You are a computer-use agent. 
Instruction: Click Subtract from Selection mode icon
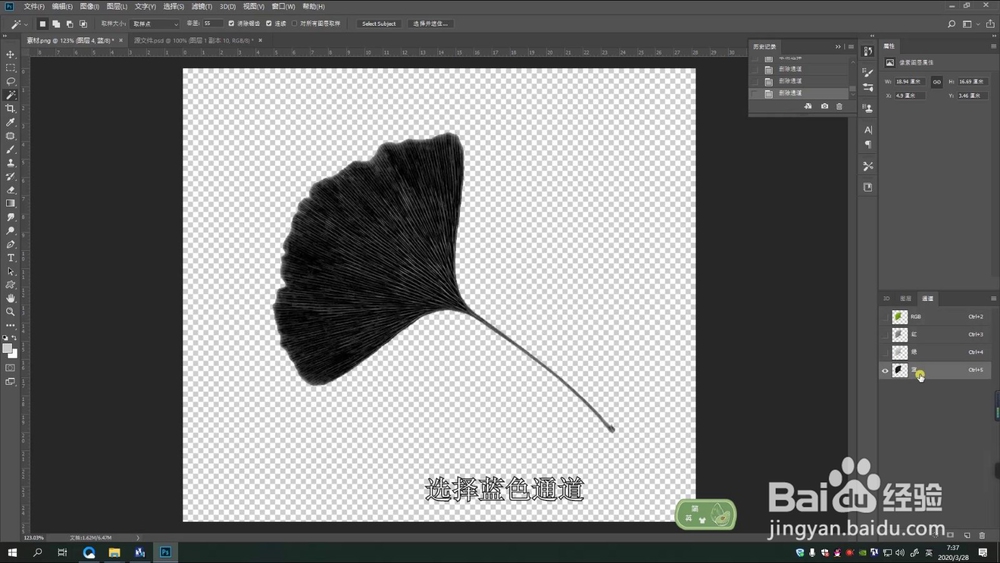pyautogui.click(x=70, y=24)
